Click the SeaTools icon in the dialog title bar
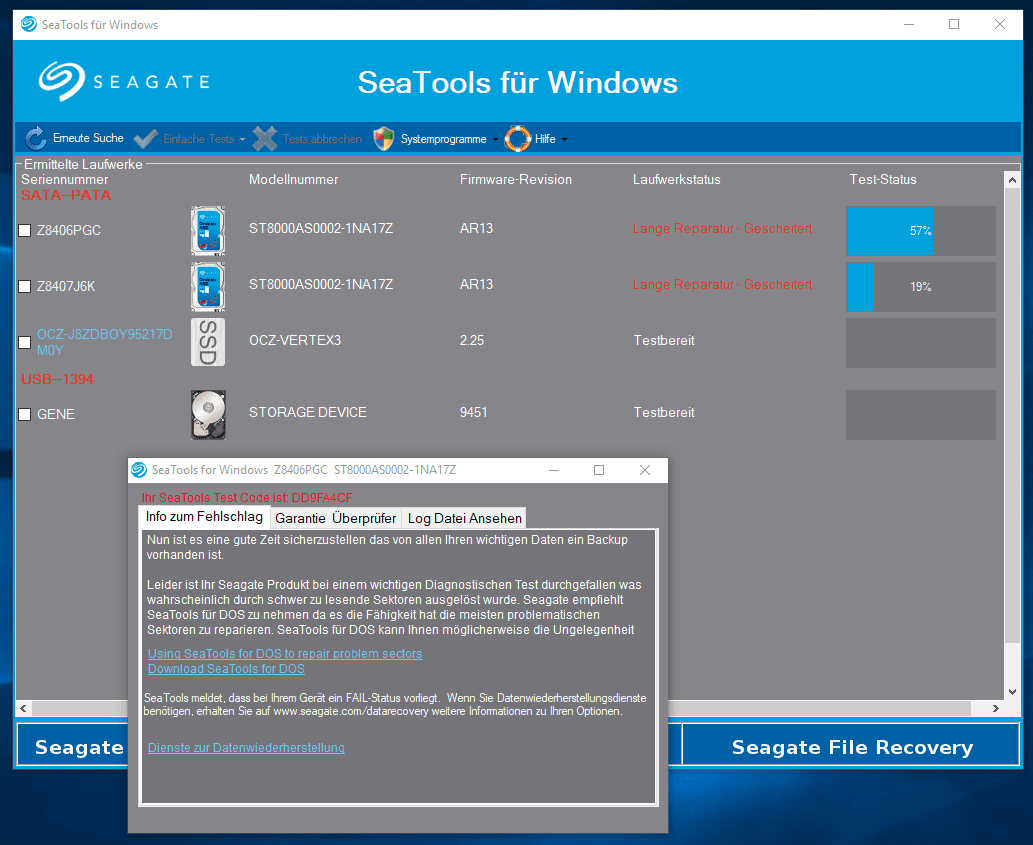 pos(139,470)
